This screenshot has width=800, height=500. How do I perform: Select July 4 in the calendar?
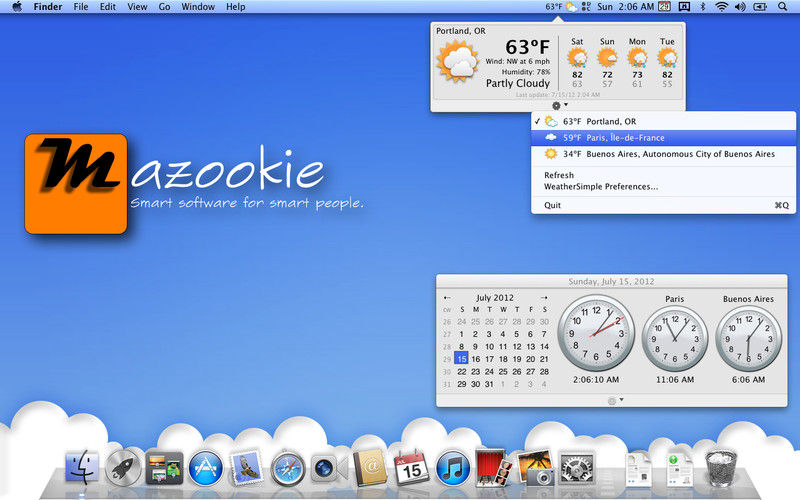click(x=503, y=334)
